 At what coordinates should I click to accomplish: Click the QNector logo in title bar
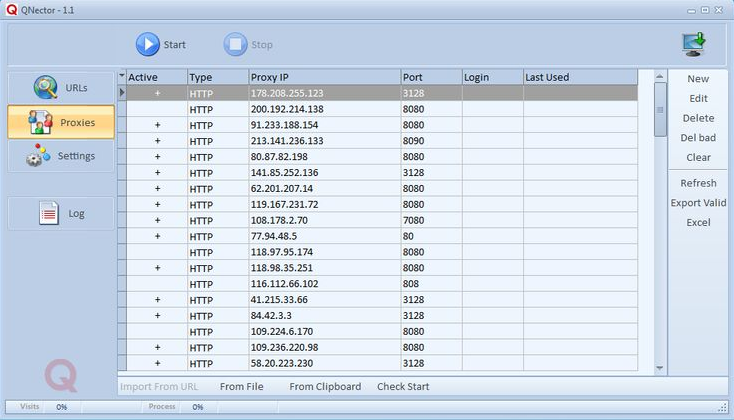coord(12,10)
